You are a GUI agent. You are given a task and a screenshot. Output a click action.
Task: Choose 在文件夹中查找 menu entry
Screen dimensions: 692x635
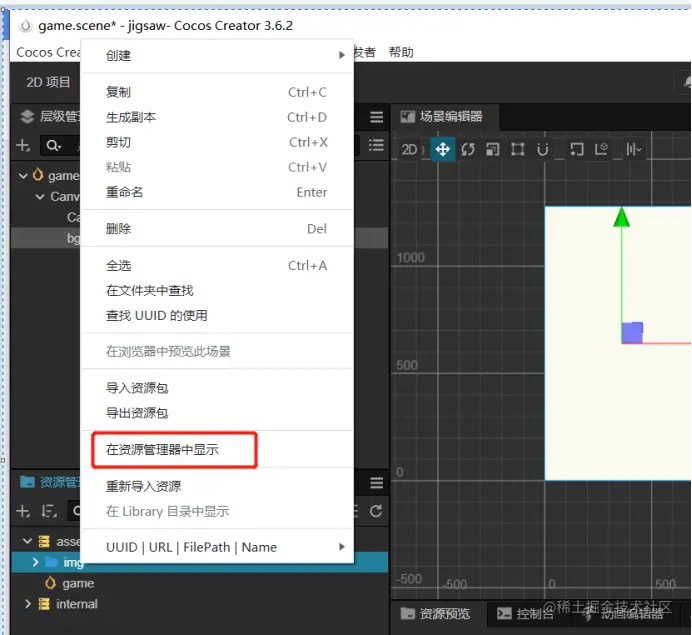pos(218,290)
